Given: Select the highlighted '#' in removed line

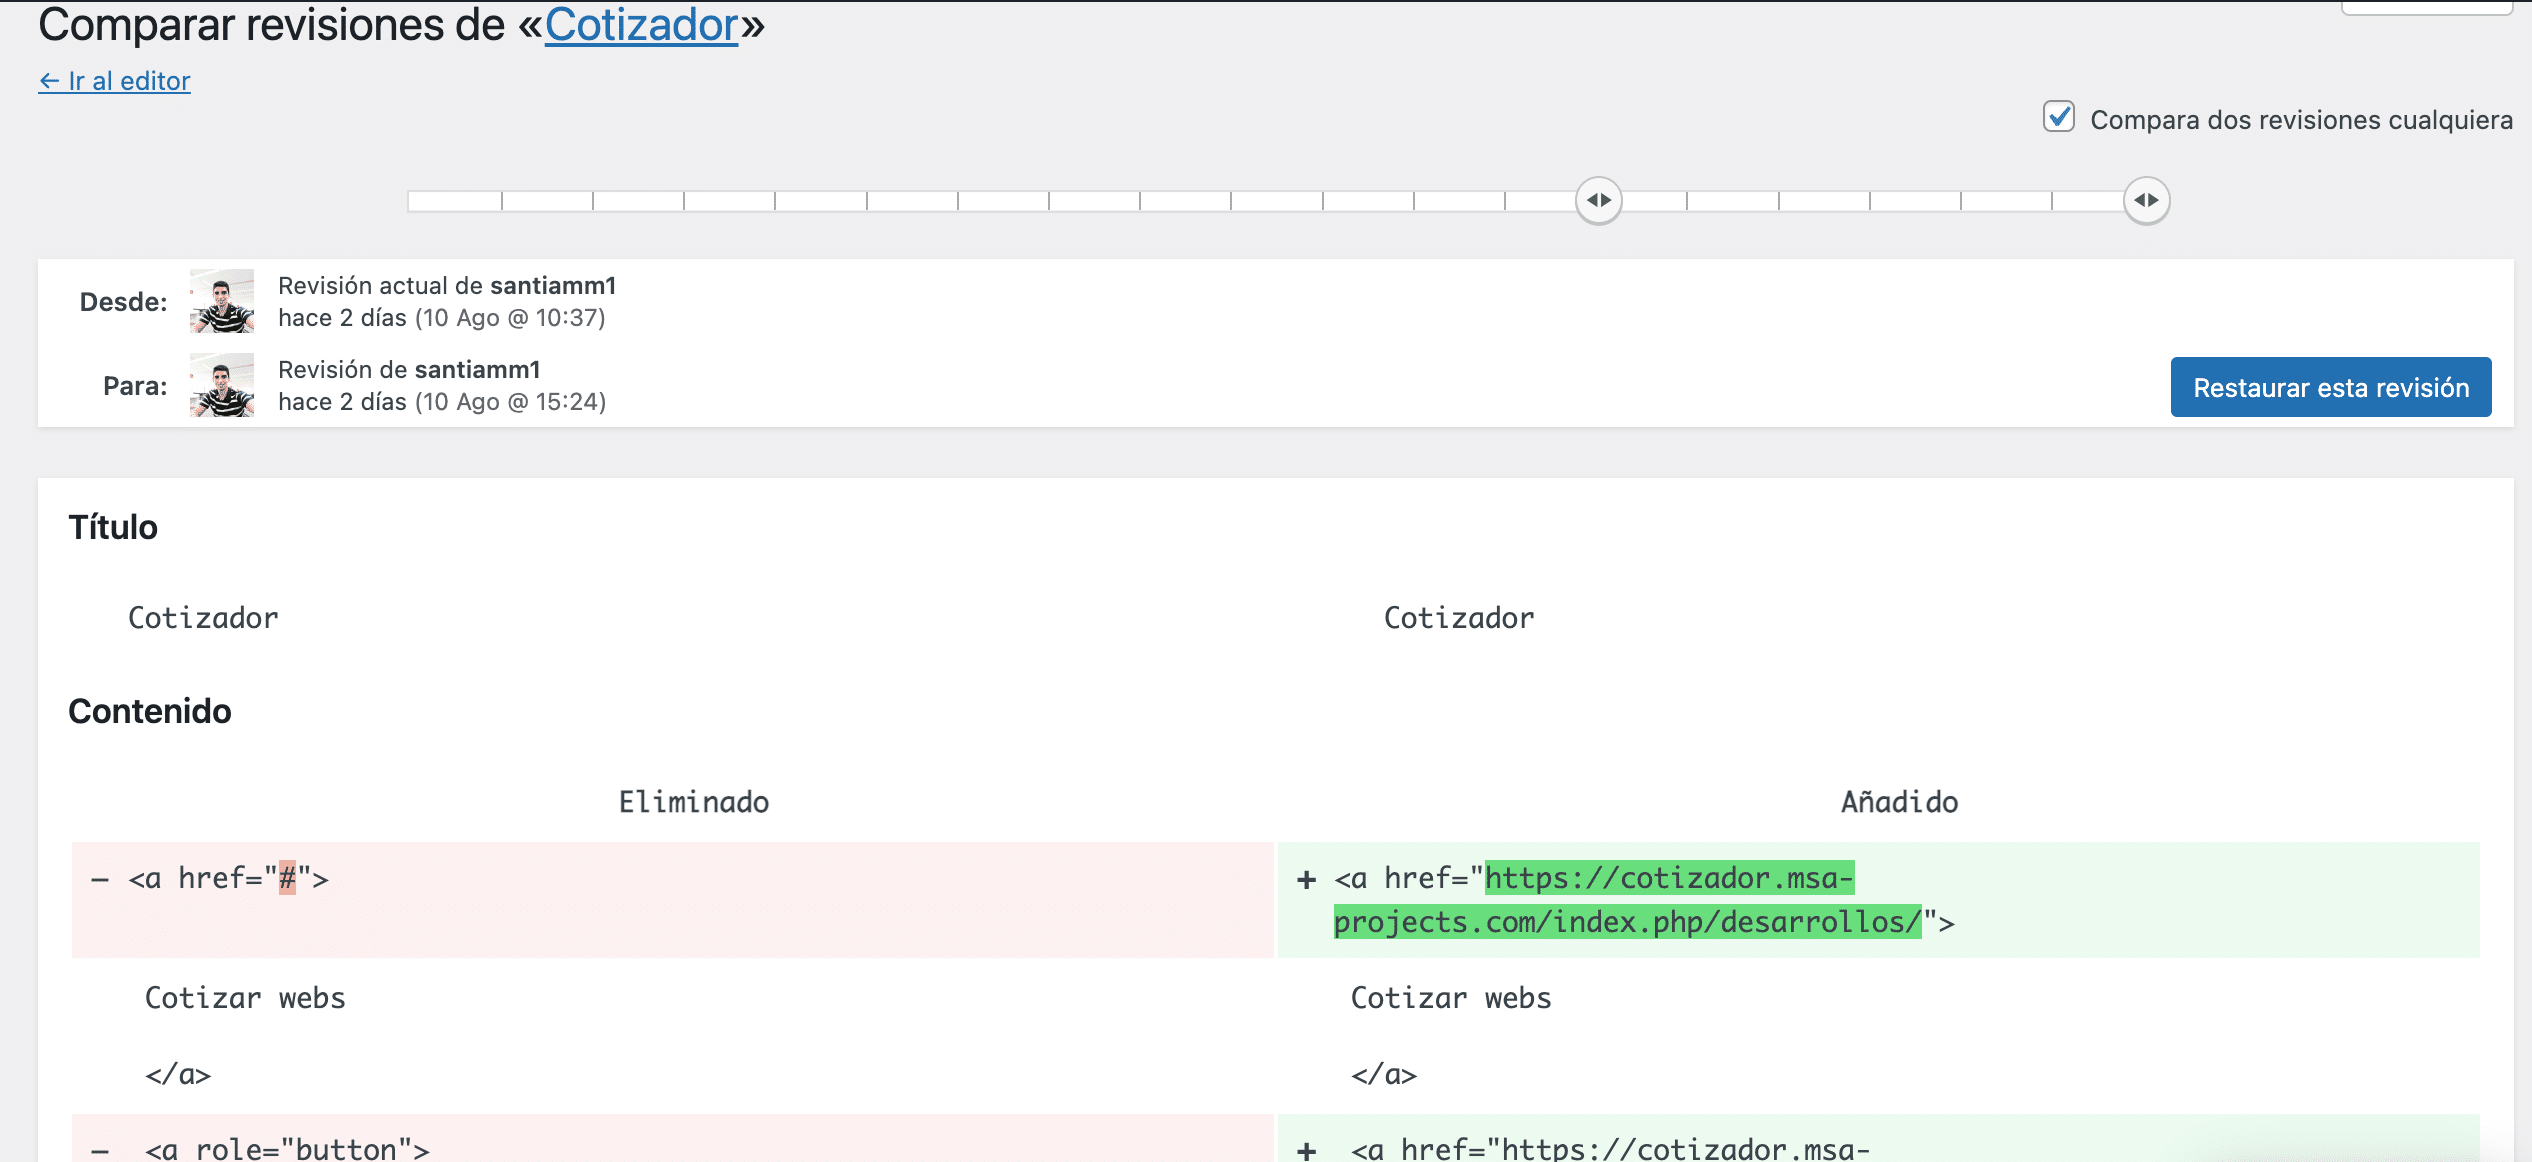Looking at the screenshot, I should click(x=287, y=878).
